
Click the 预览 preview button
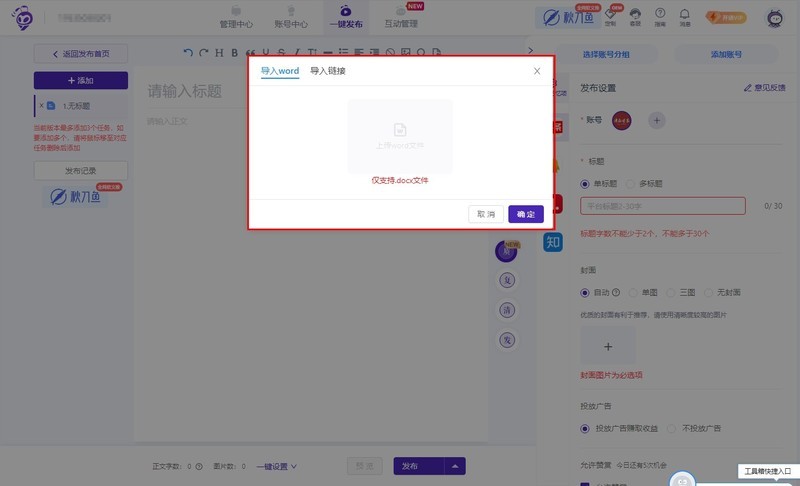364,466
